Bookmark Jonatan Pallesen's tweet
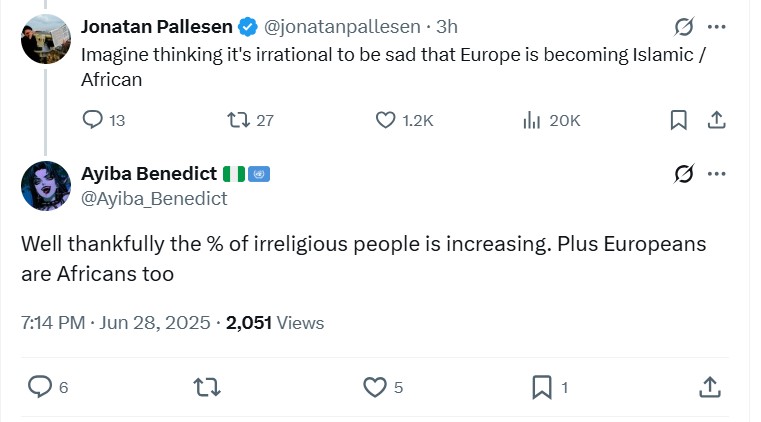This screenshot has height=422, width=761. [678, 120]
